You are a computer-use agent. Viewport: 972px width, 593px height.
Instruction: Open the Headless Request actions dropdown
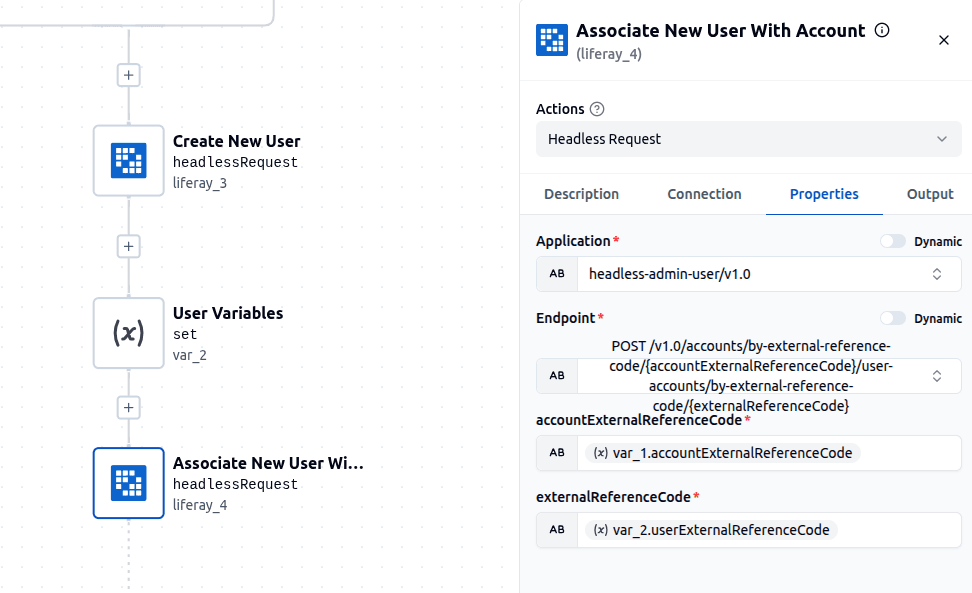748,139
